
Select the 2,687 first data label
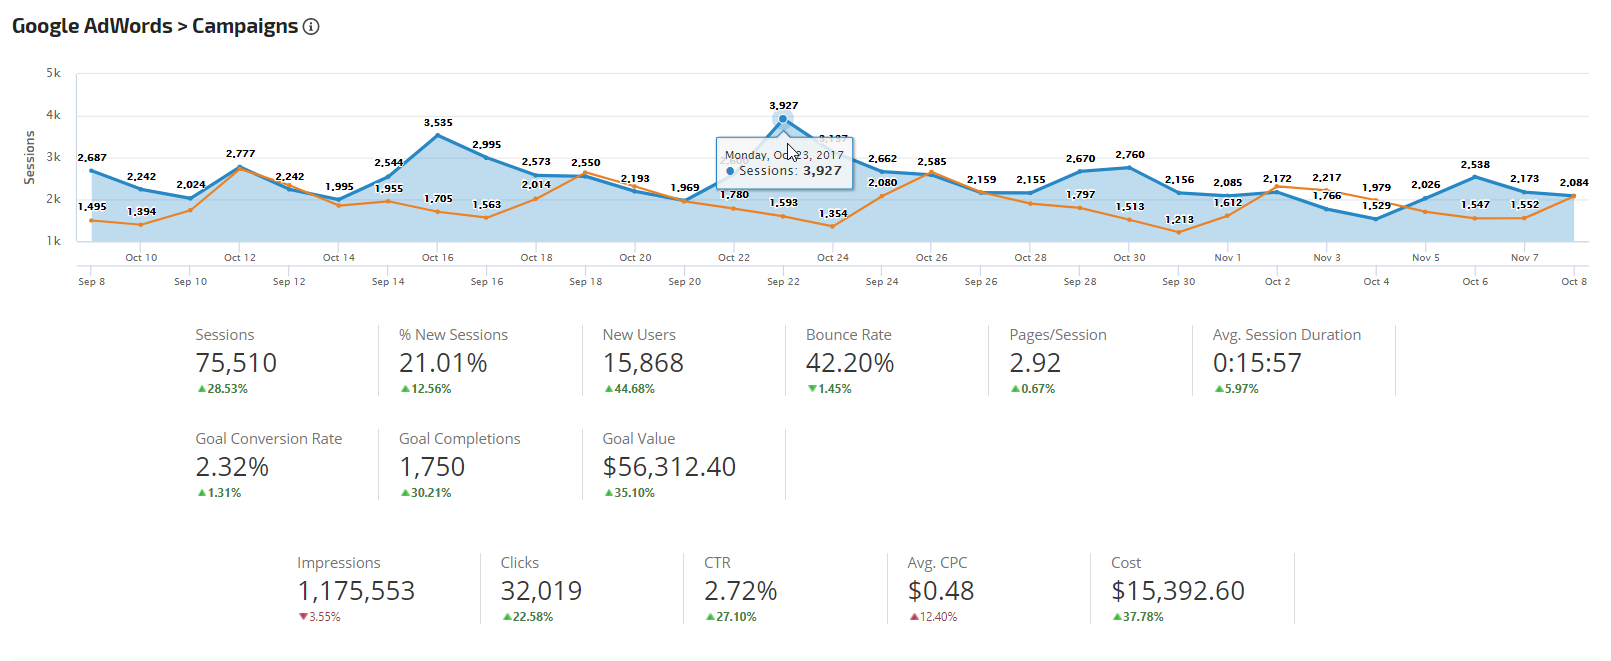(x=92, y=158)
